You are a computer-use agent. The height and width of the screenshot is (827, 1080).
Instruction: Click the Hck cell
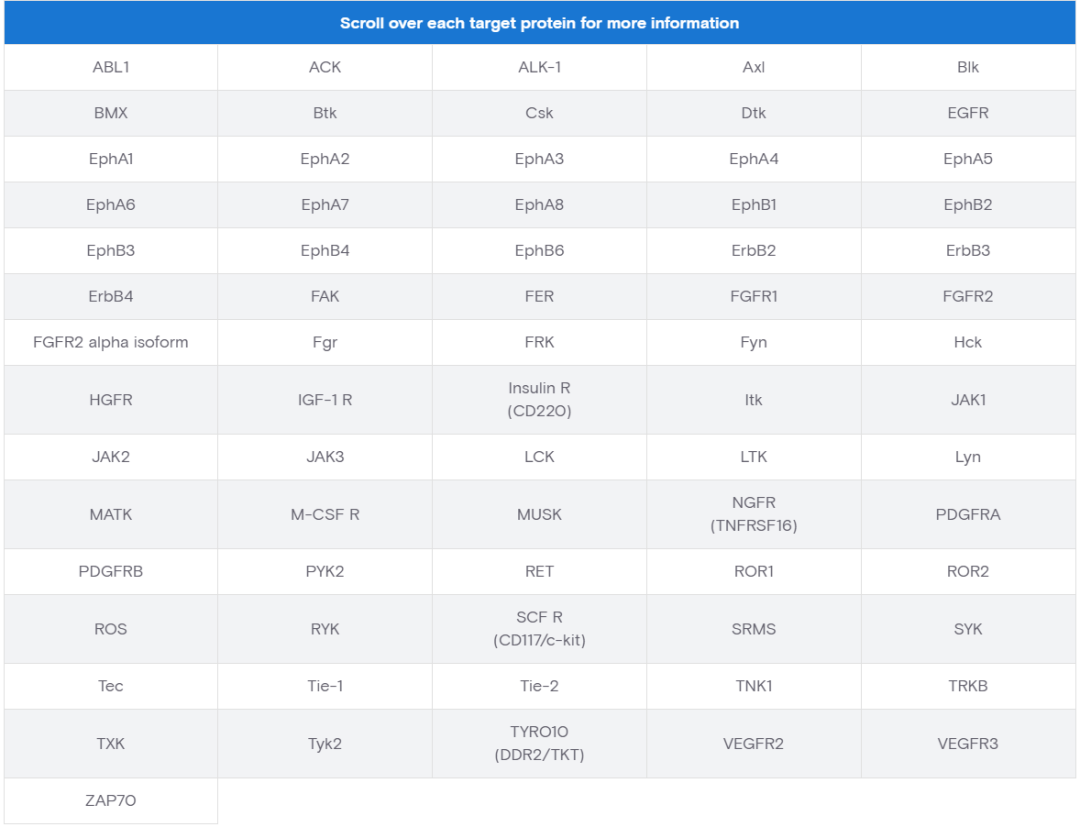tap(968, 342)
